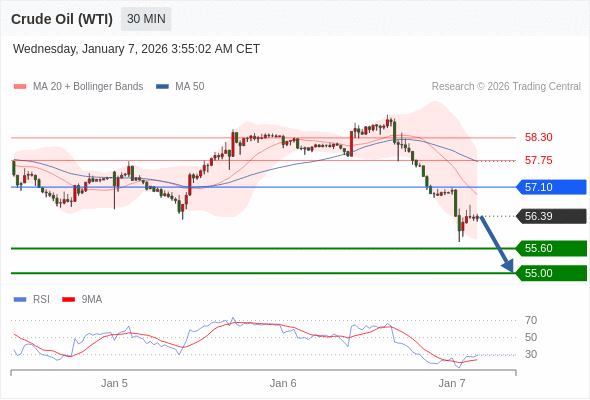Click the pink MA 20 + Bollinger Bands swatch
This screenshot has width=590, height=400.
click(x=20, y=87)
